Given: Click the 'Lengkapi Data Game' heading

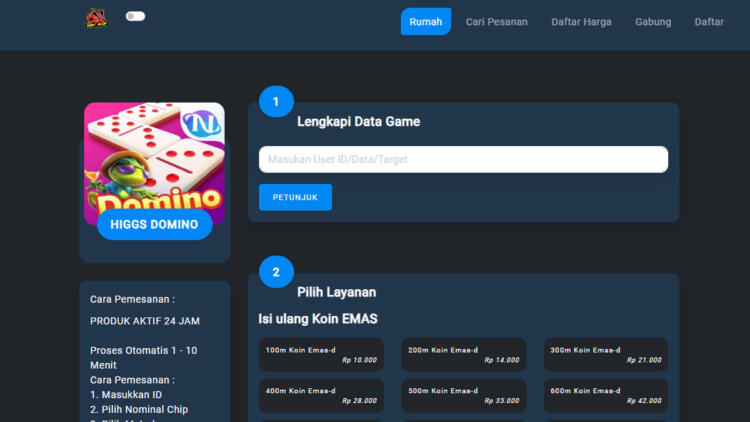Looking at the screenshot, I should [x=359, y=122].
